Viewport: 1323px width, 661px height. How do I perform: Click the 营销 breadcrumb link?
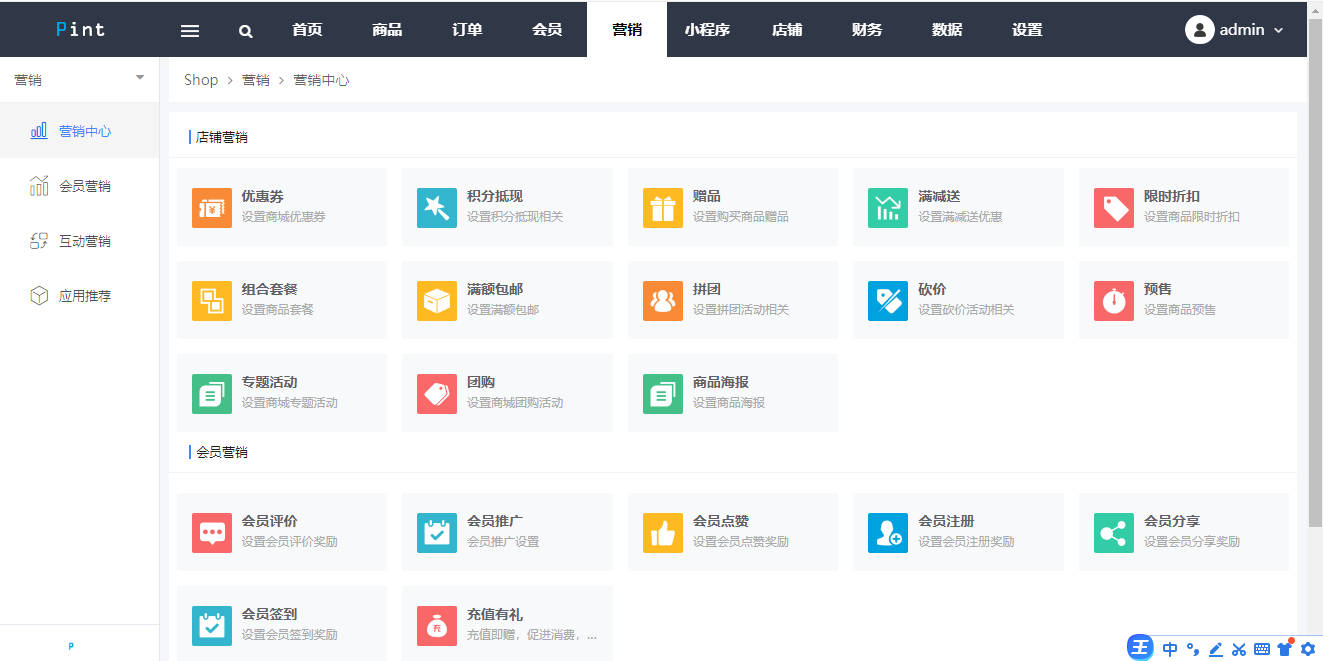256,80
